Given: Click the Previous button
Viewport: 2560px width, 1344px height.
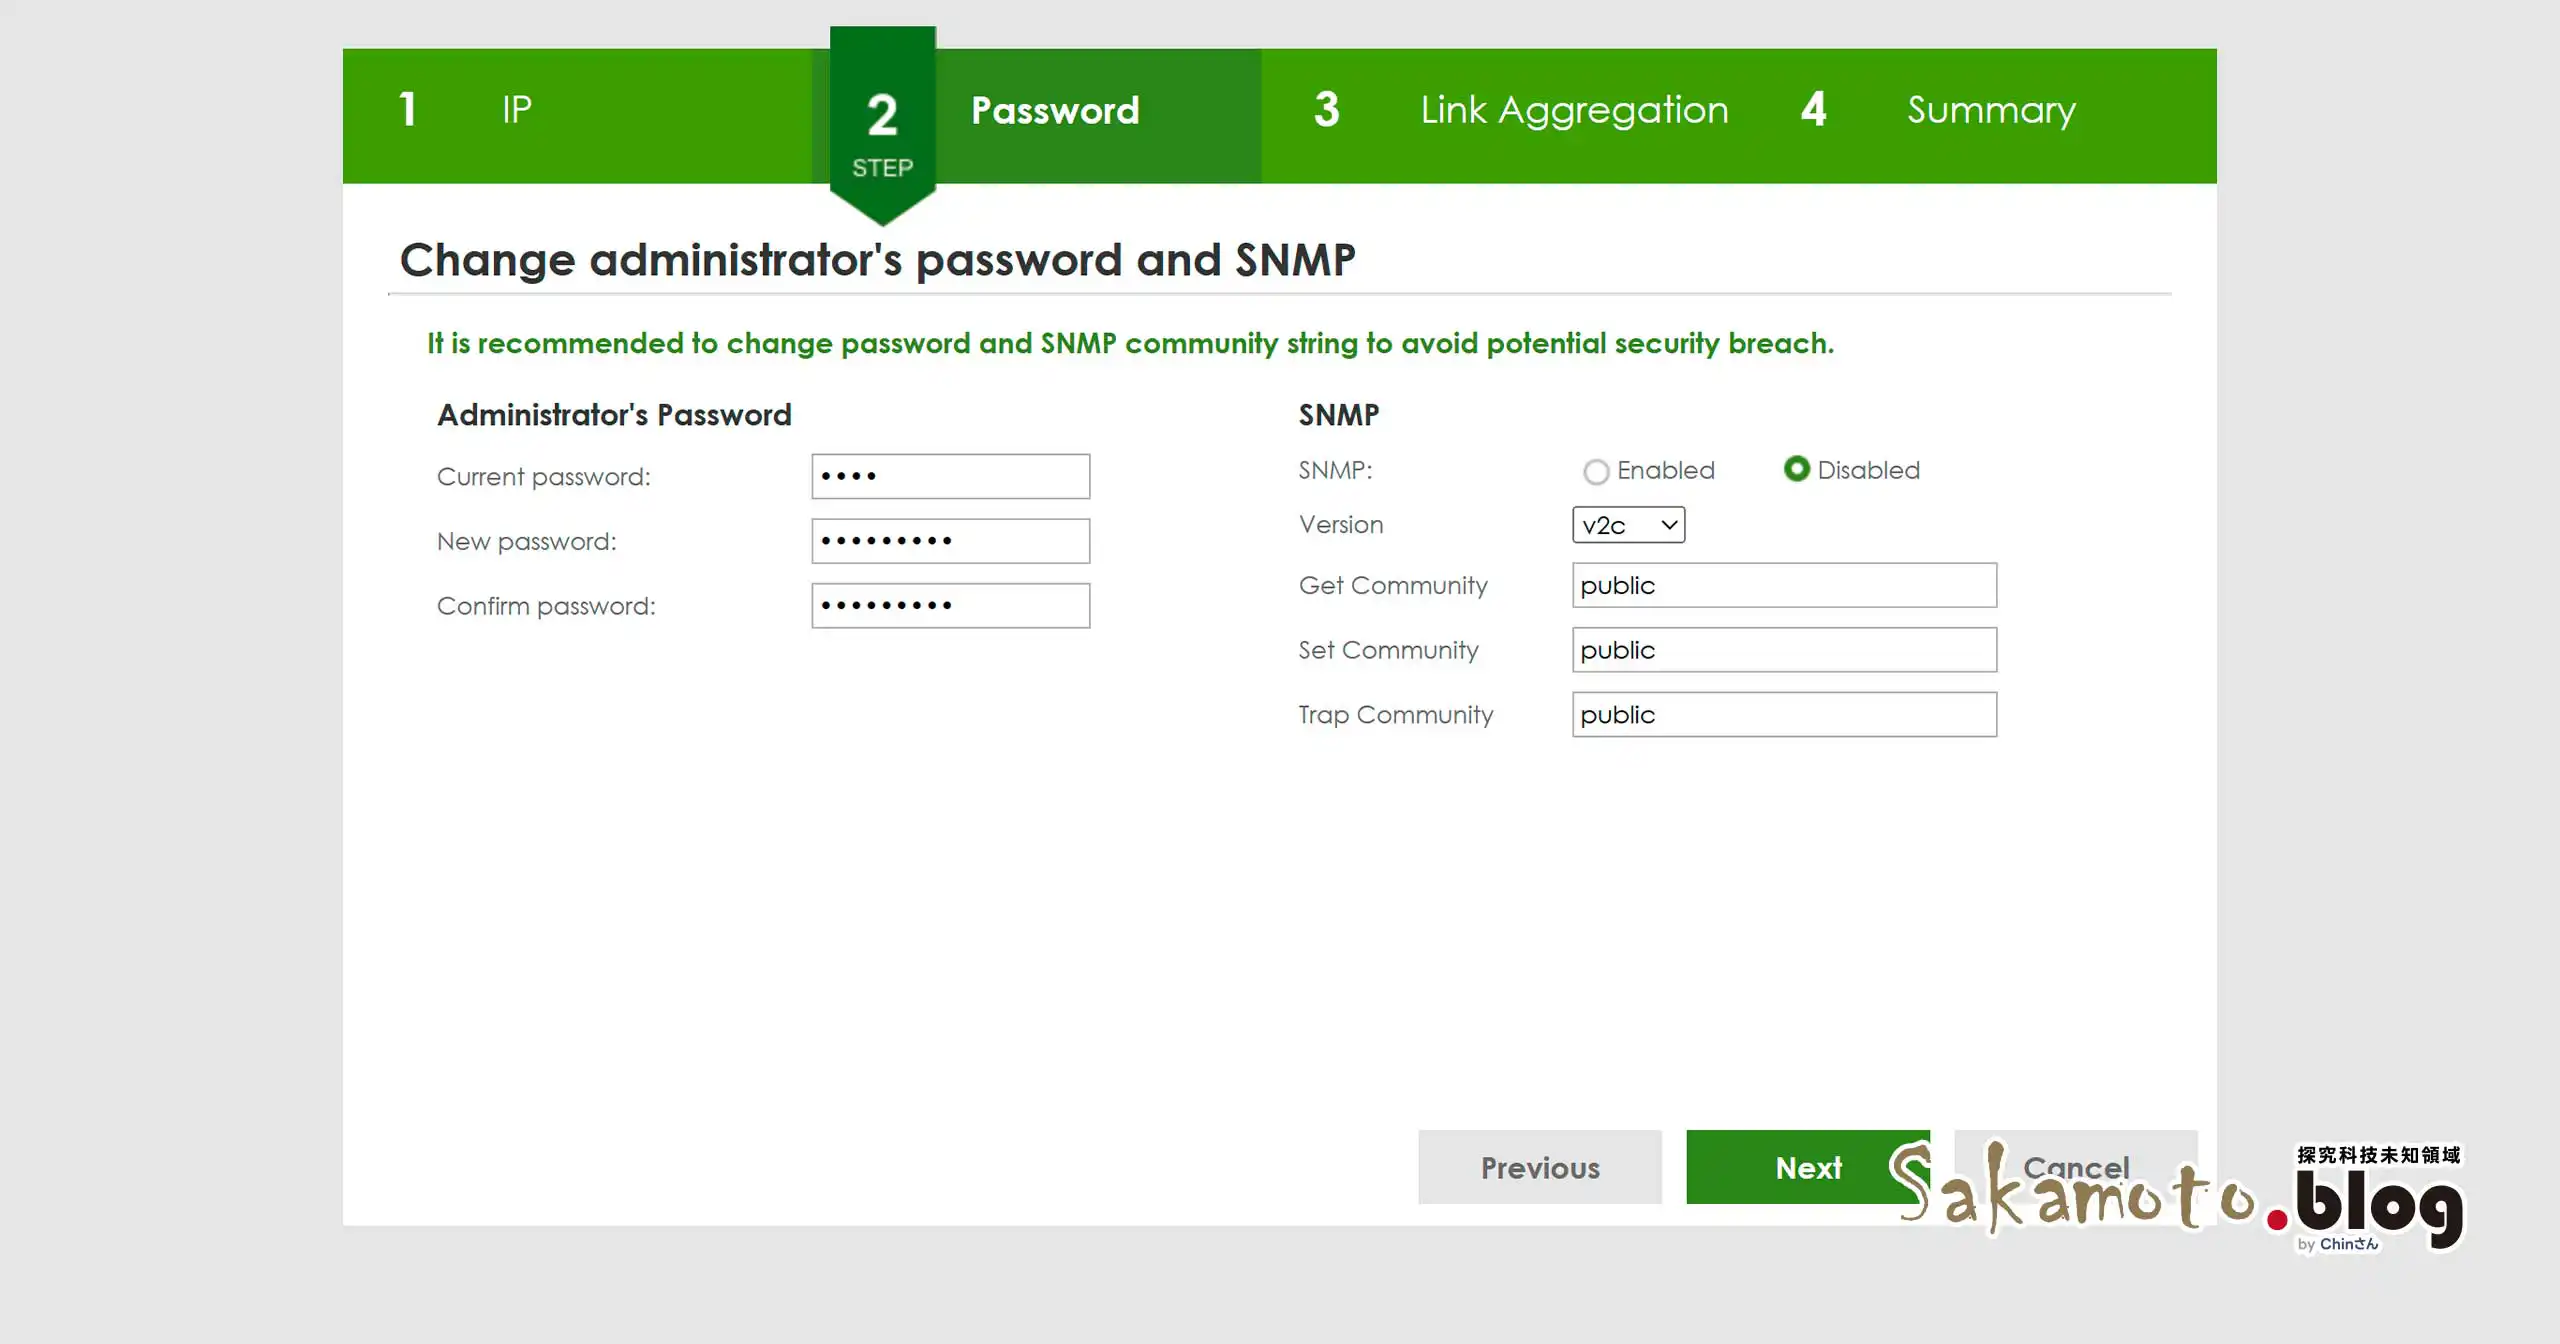Looking at the screenshot, I should pos(1540,1167).
